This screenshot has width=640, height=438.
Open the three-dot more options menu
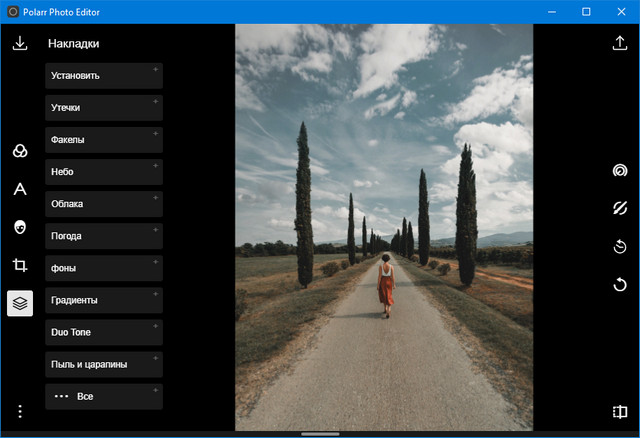click(20, 411)
